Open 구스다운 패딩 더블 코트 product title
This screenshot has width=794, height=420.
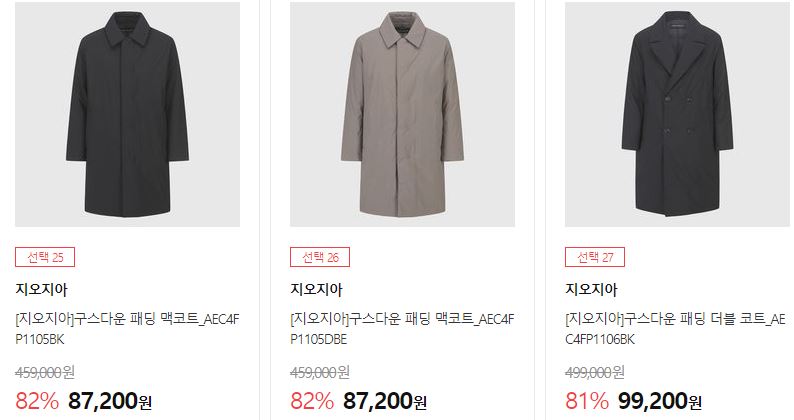(676, 329)
